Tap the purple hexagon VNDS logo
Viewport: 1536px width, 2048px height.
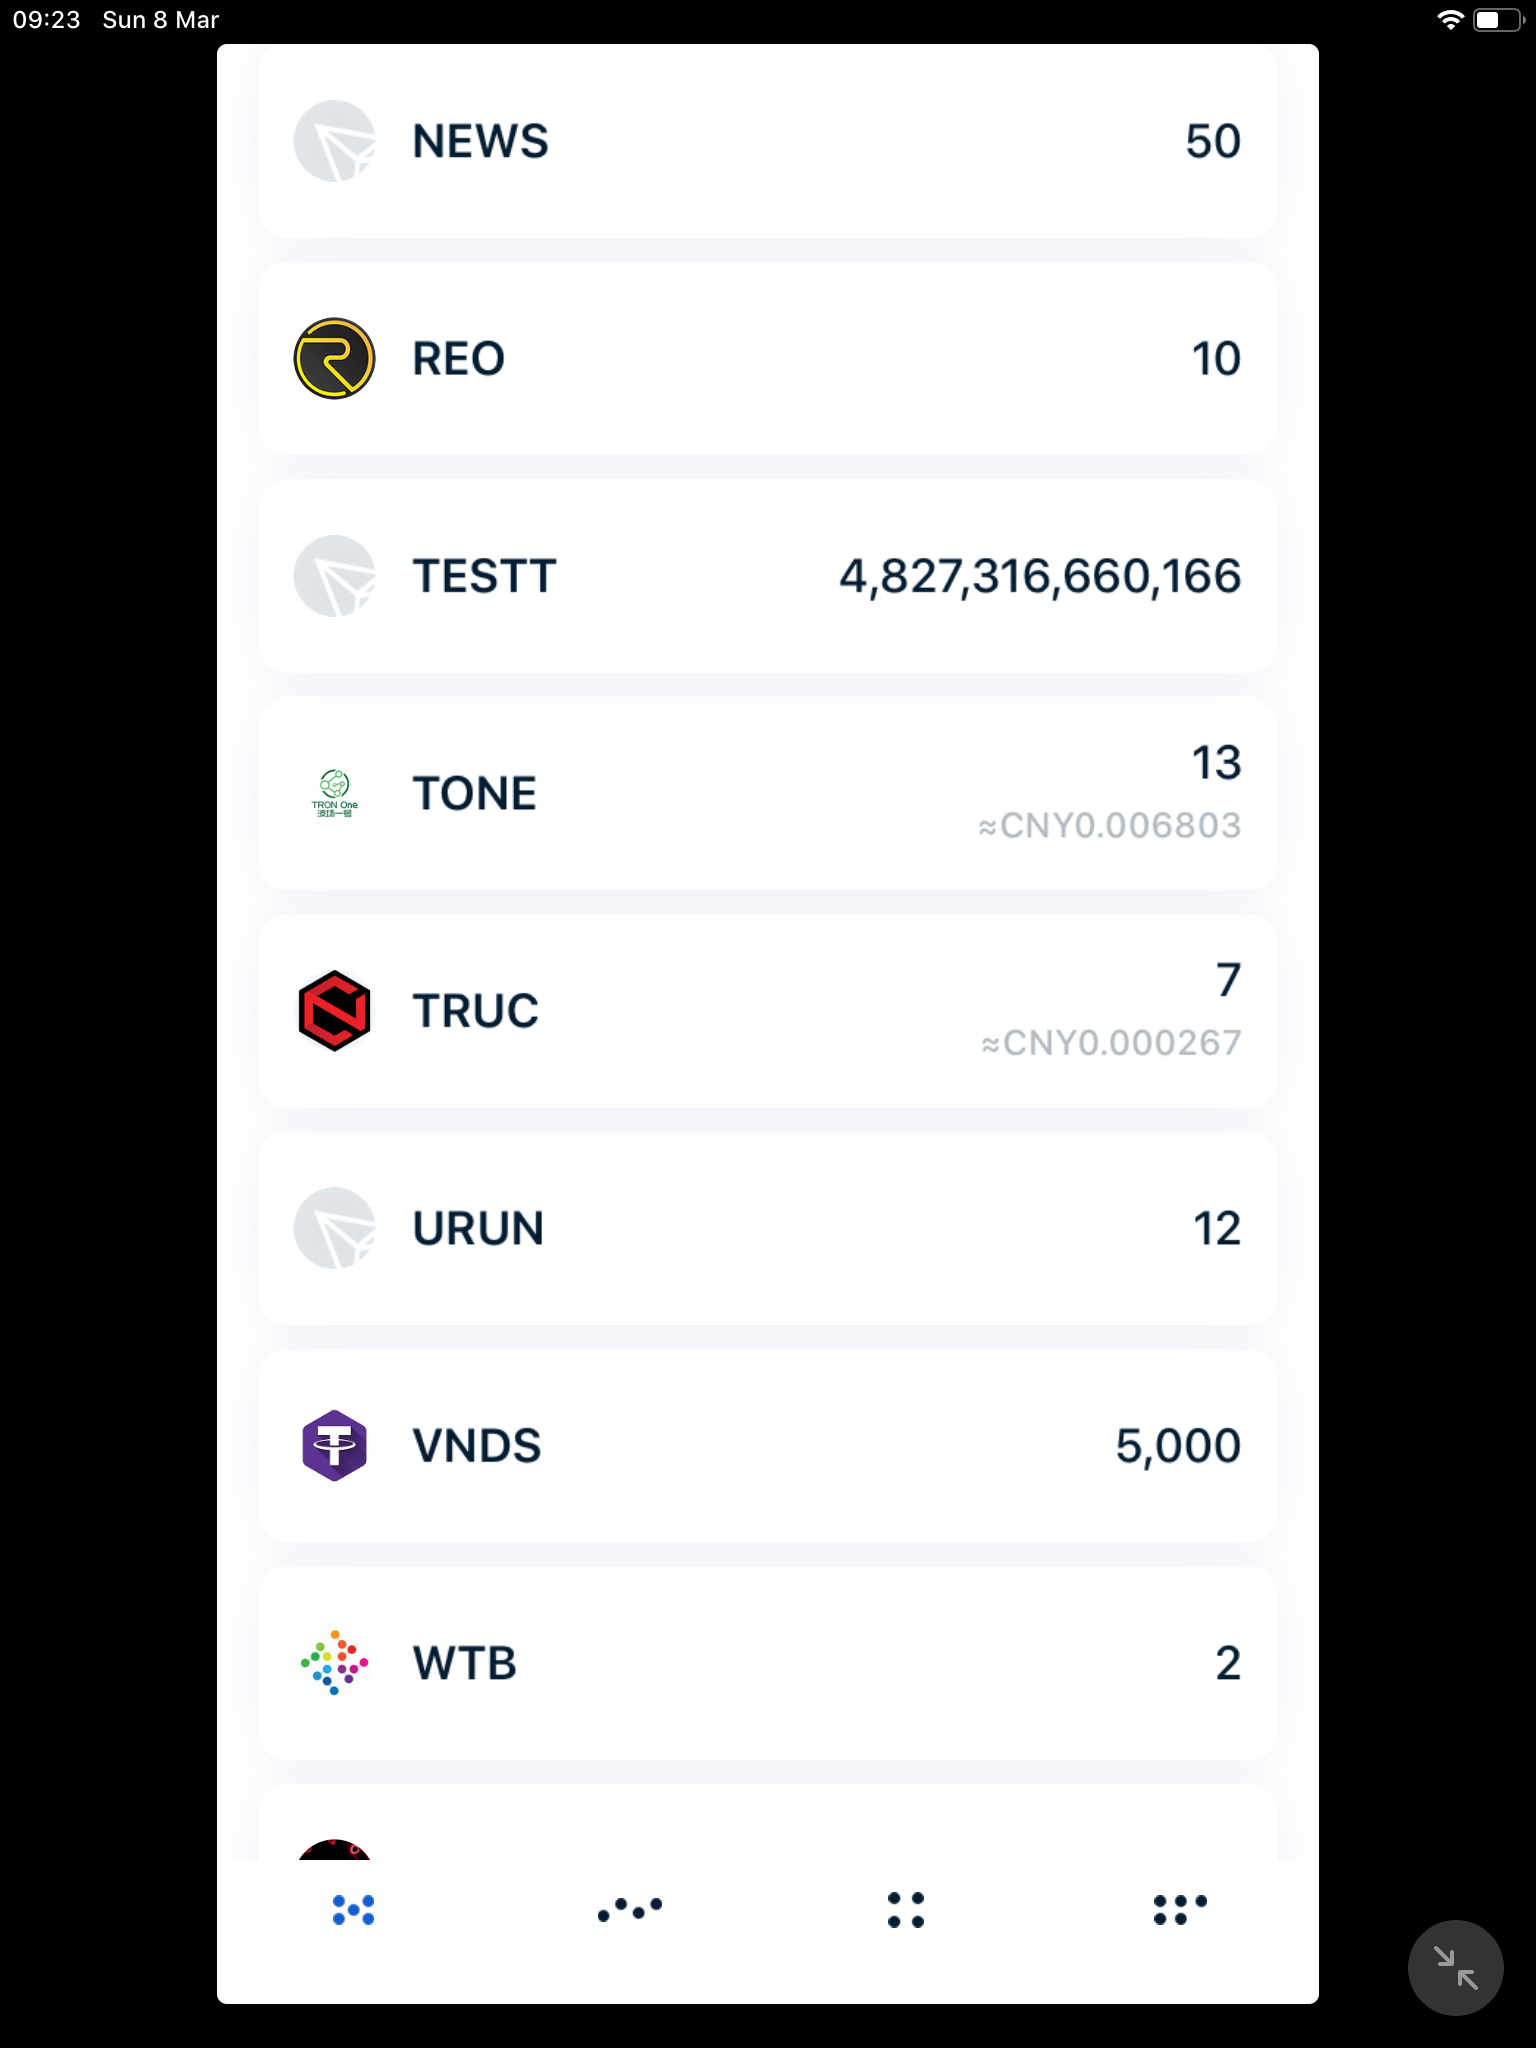[x=334, y=1445]
